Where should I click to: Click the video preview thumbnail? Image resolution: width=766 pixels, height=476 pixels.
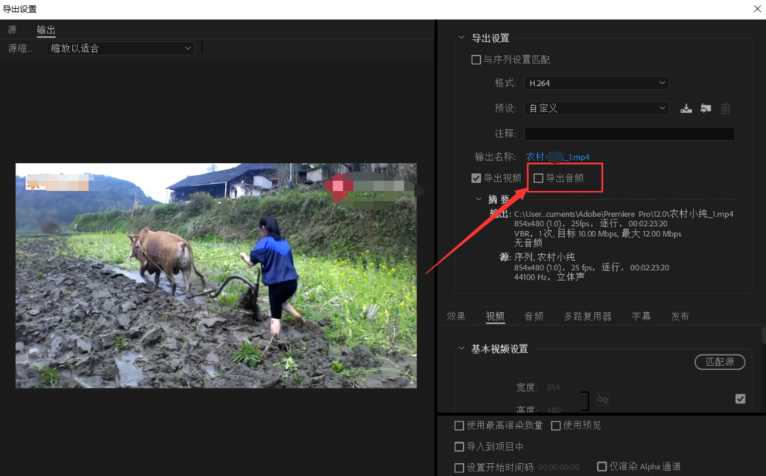(x=216, y=276)
